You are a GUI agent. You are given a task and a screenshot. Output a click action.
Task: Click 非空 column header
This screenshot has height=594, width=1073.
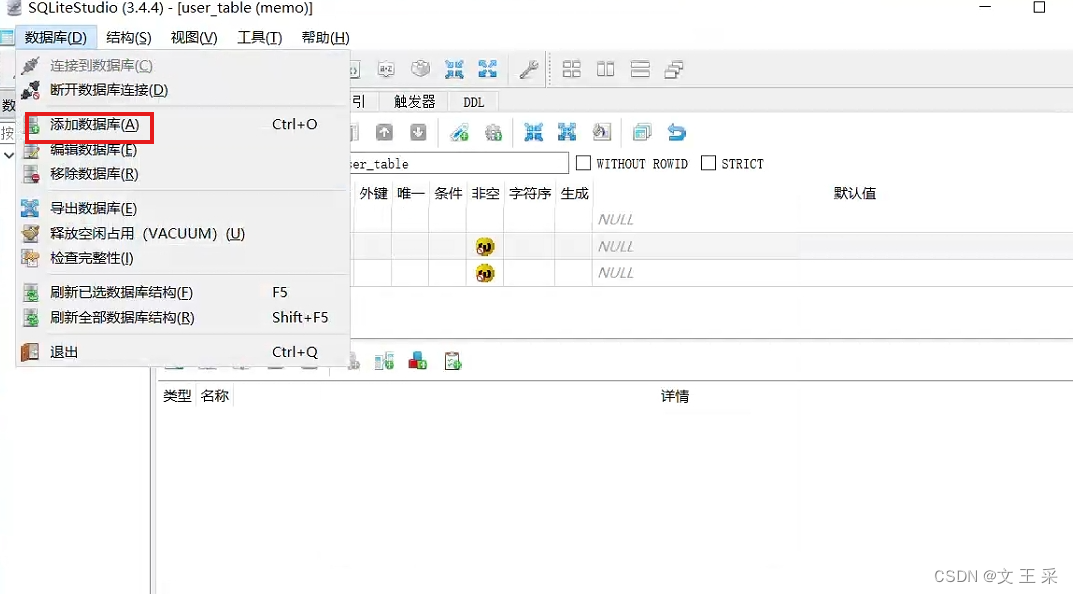pyautogui.click(x=485, y=194)
